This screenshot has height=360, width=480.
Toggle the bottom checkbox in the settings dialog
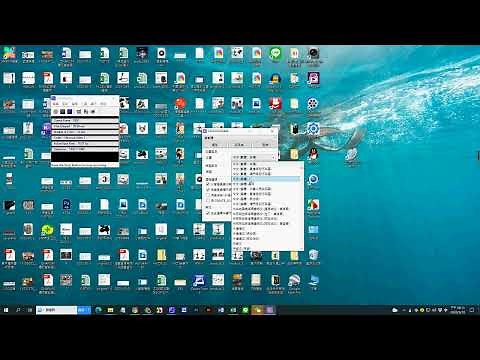(208, 213)
